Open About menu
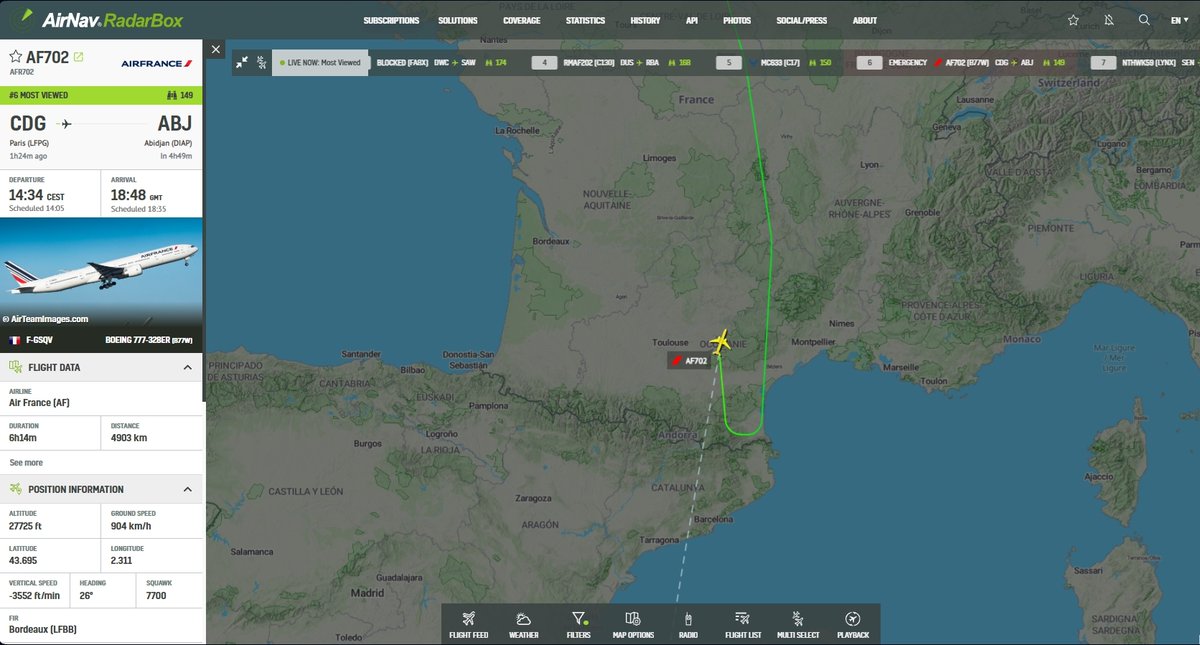Viewport: 1200px width, 645px height. pyautogui.click(x=865, y=20)
